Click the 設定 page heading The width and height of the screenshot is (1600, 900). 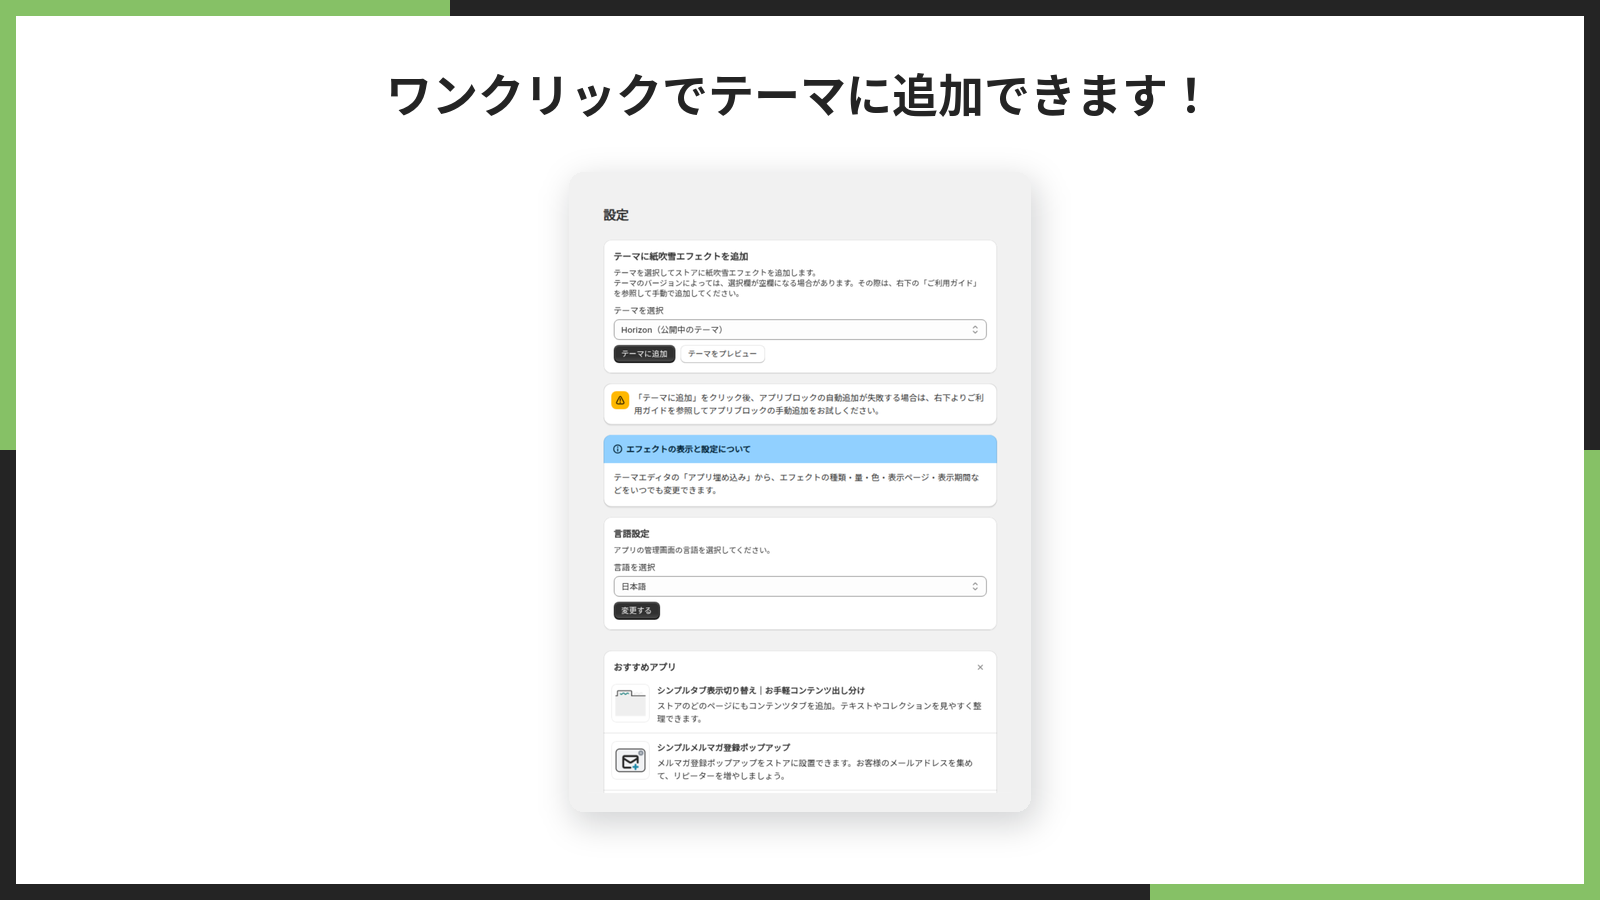pyautogui.click(x=616, y=215)
